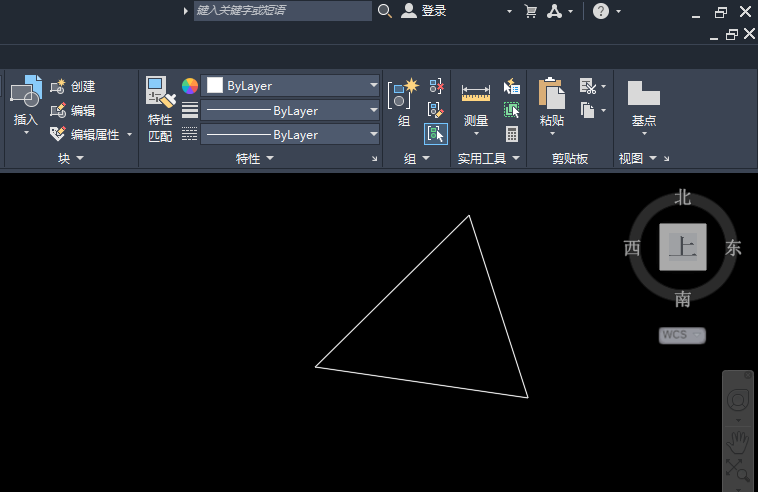The height and width of the screenshot is (492, 758).
Task: Click the Ungroup icon
Action: (x=436, y=86)
